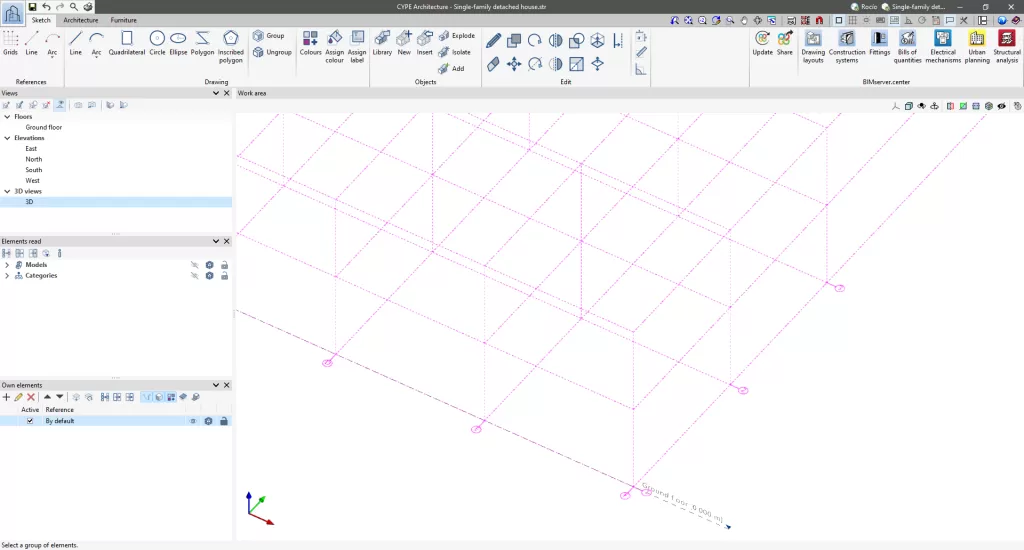The width and height of the screenshot is (1024, 550).
Task: Toggle visibility eye for By default layer
Action: pyautogui.click(x=193, y=421)
